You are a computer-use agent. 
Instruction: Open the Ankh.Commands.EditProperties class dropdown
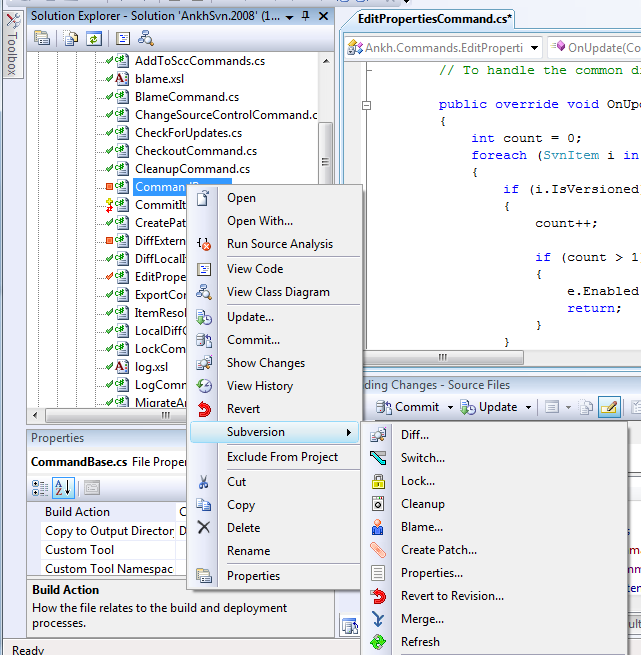(x=532, y=48)
